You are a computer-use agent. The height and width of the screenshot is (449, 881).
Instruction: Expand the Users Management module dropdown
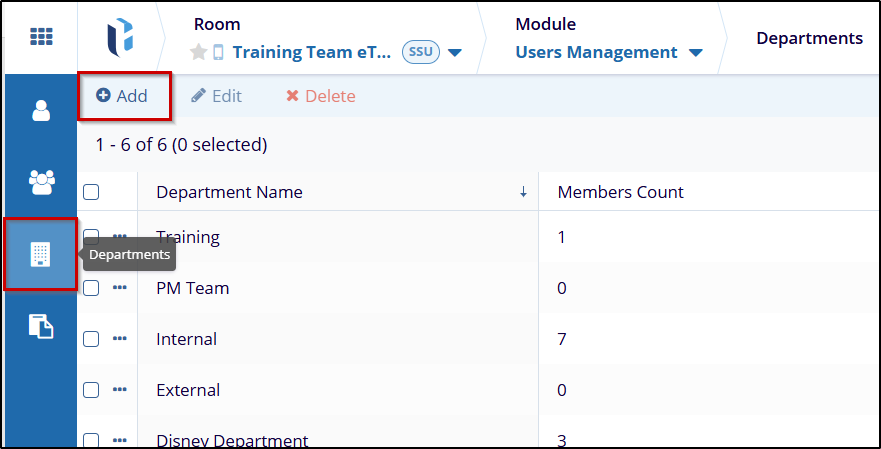[696, 53]
